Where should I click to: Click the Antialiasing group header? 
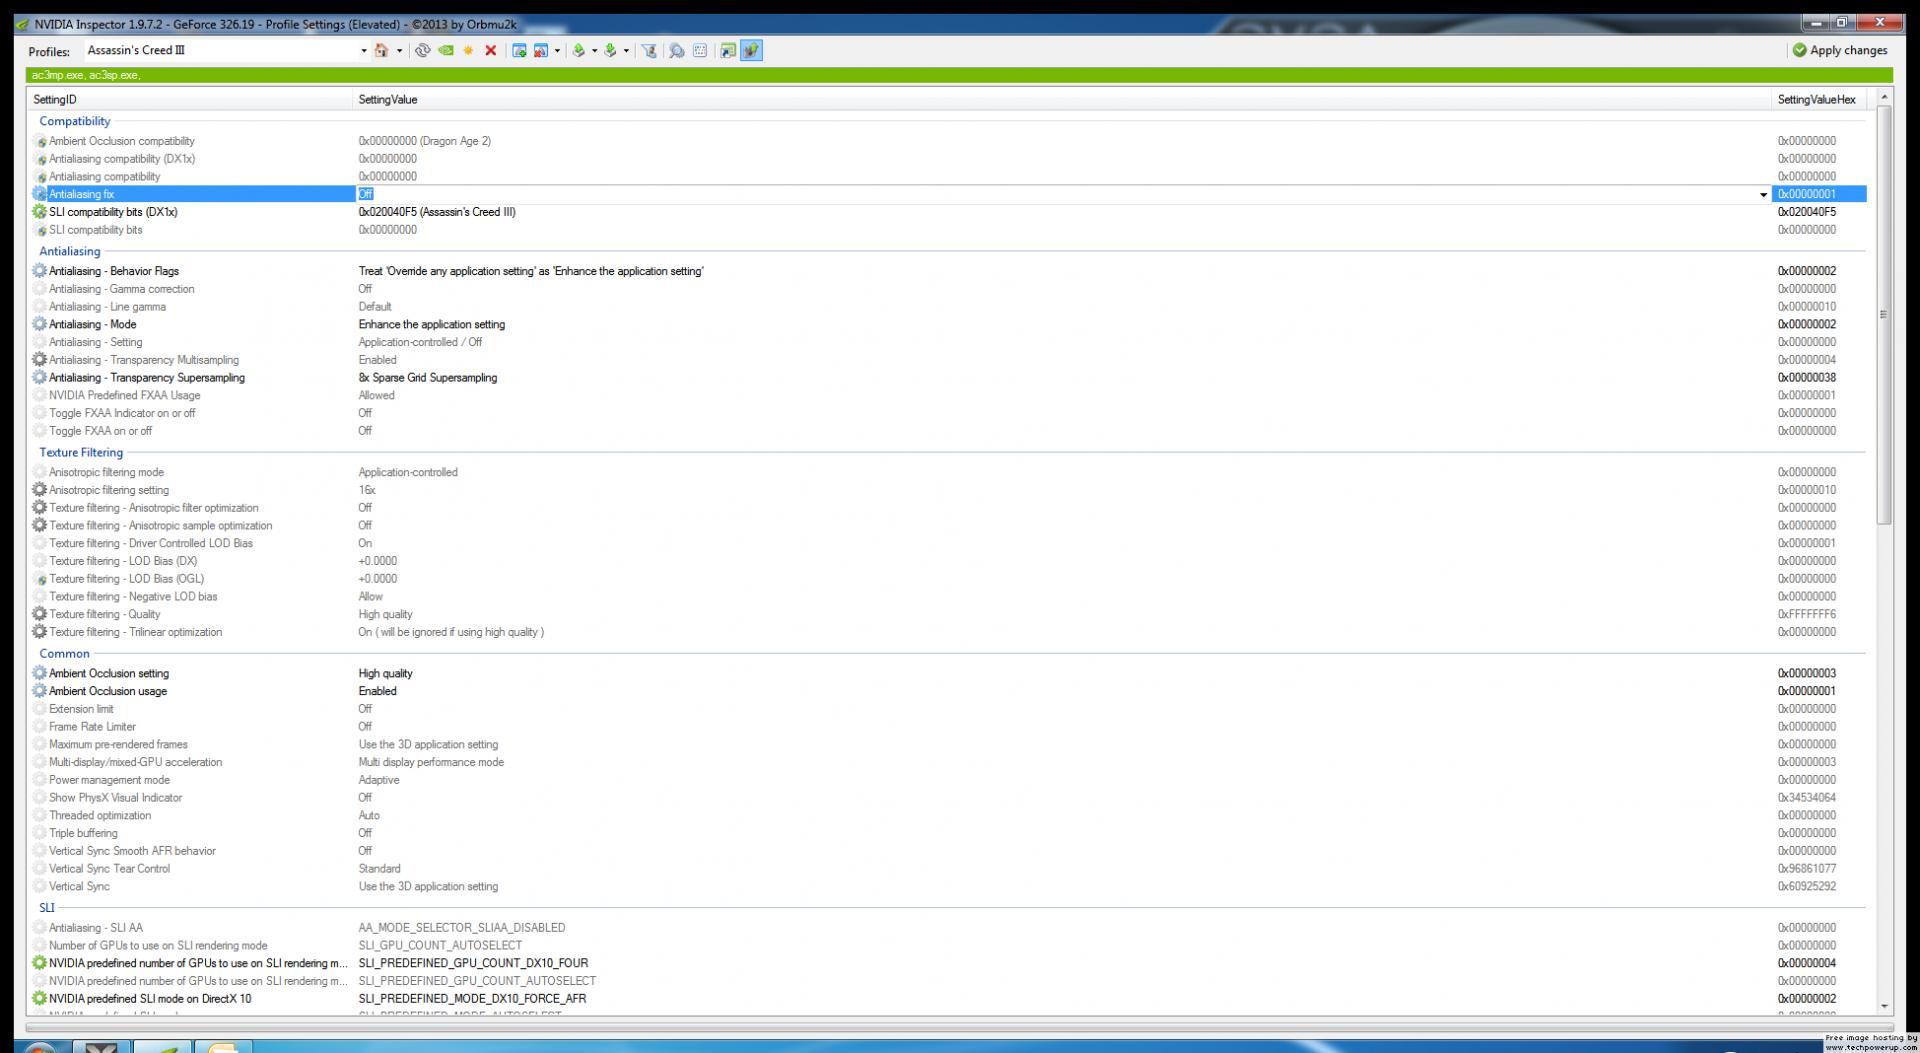[70, 251]
